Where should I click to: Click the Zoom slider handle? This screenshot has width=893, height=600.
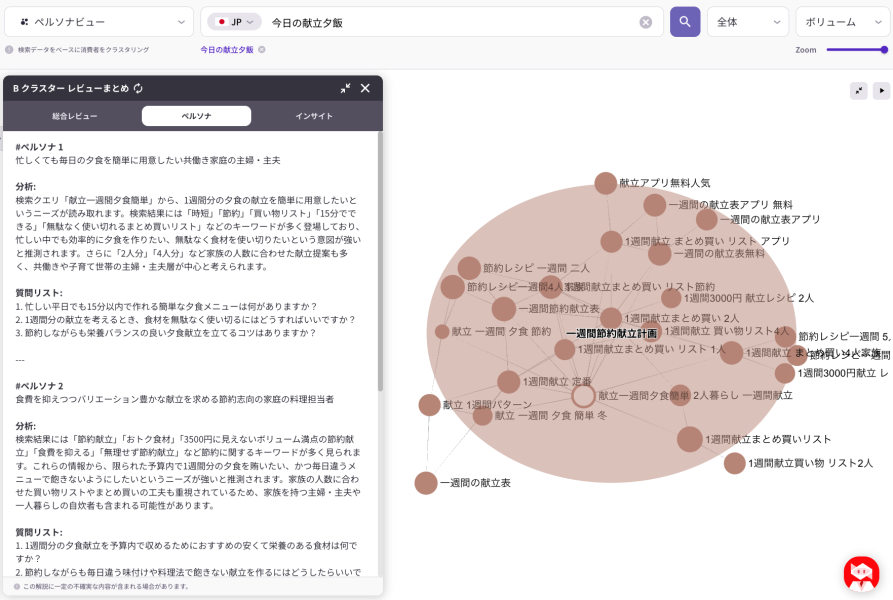point(884,49)
